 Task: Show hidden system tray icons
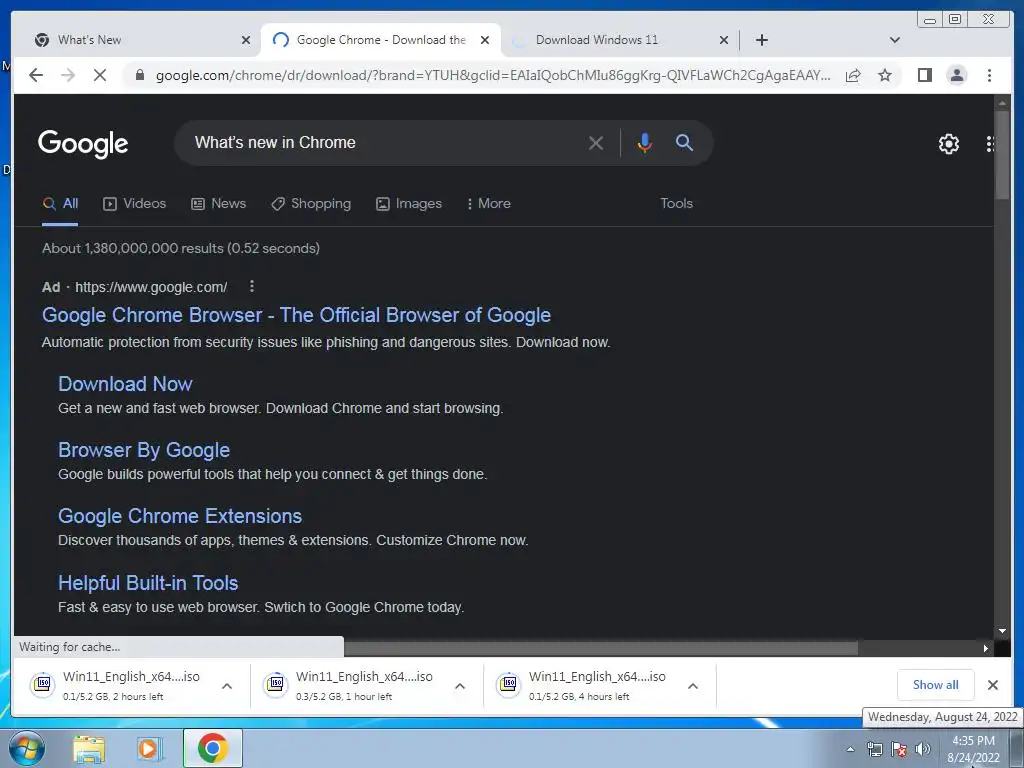(x=850, y=749)
